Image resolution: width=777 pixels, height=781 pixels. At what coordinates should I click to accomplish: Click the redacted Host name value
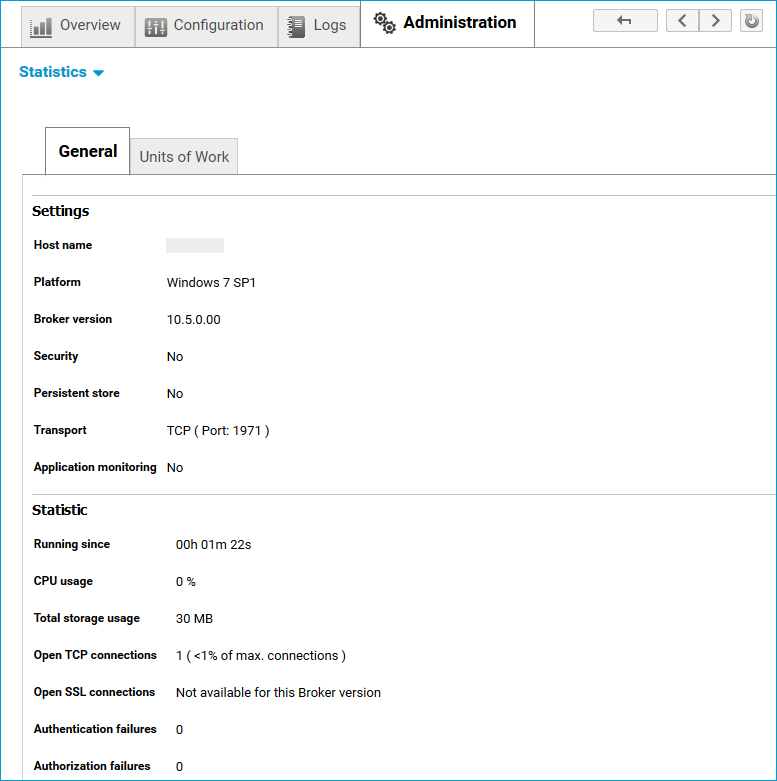(195, 246)
